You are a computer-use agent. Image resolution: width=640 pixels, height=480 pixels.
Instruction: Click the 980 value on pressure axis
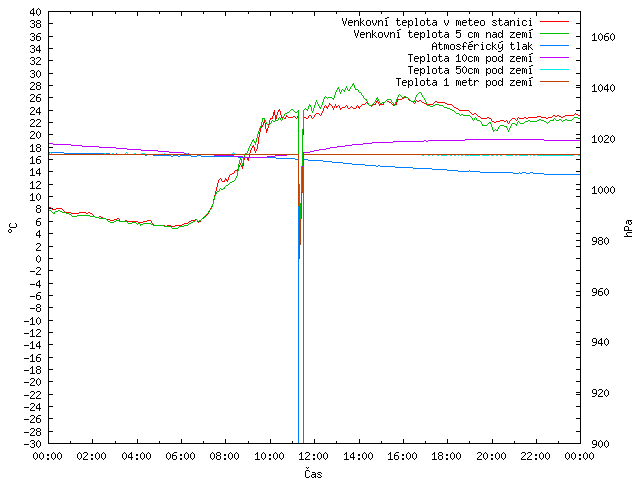(600, 241)
